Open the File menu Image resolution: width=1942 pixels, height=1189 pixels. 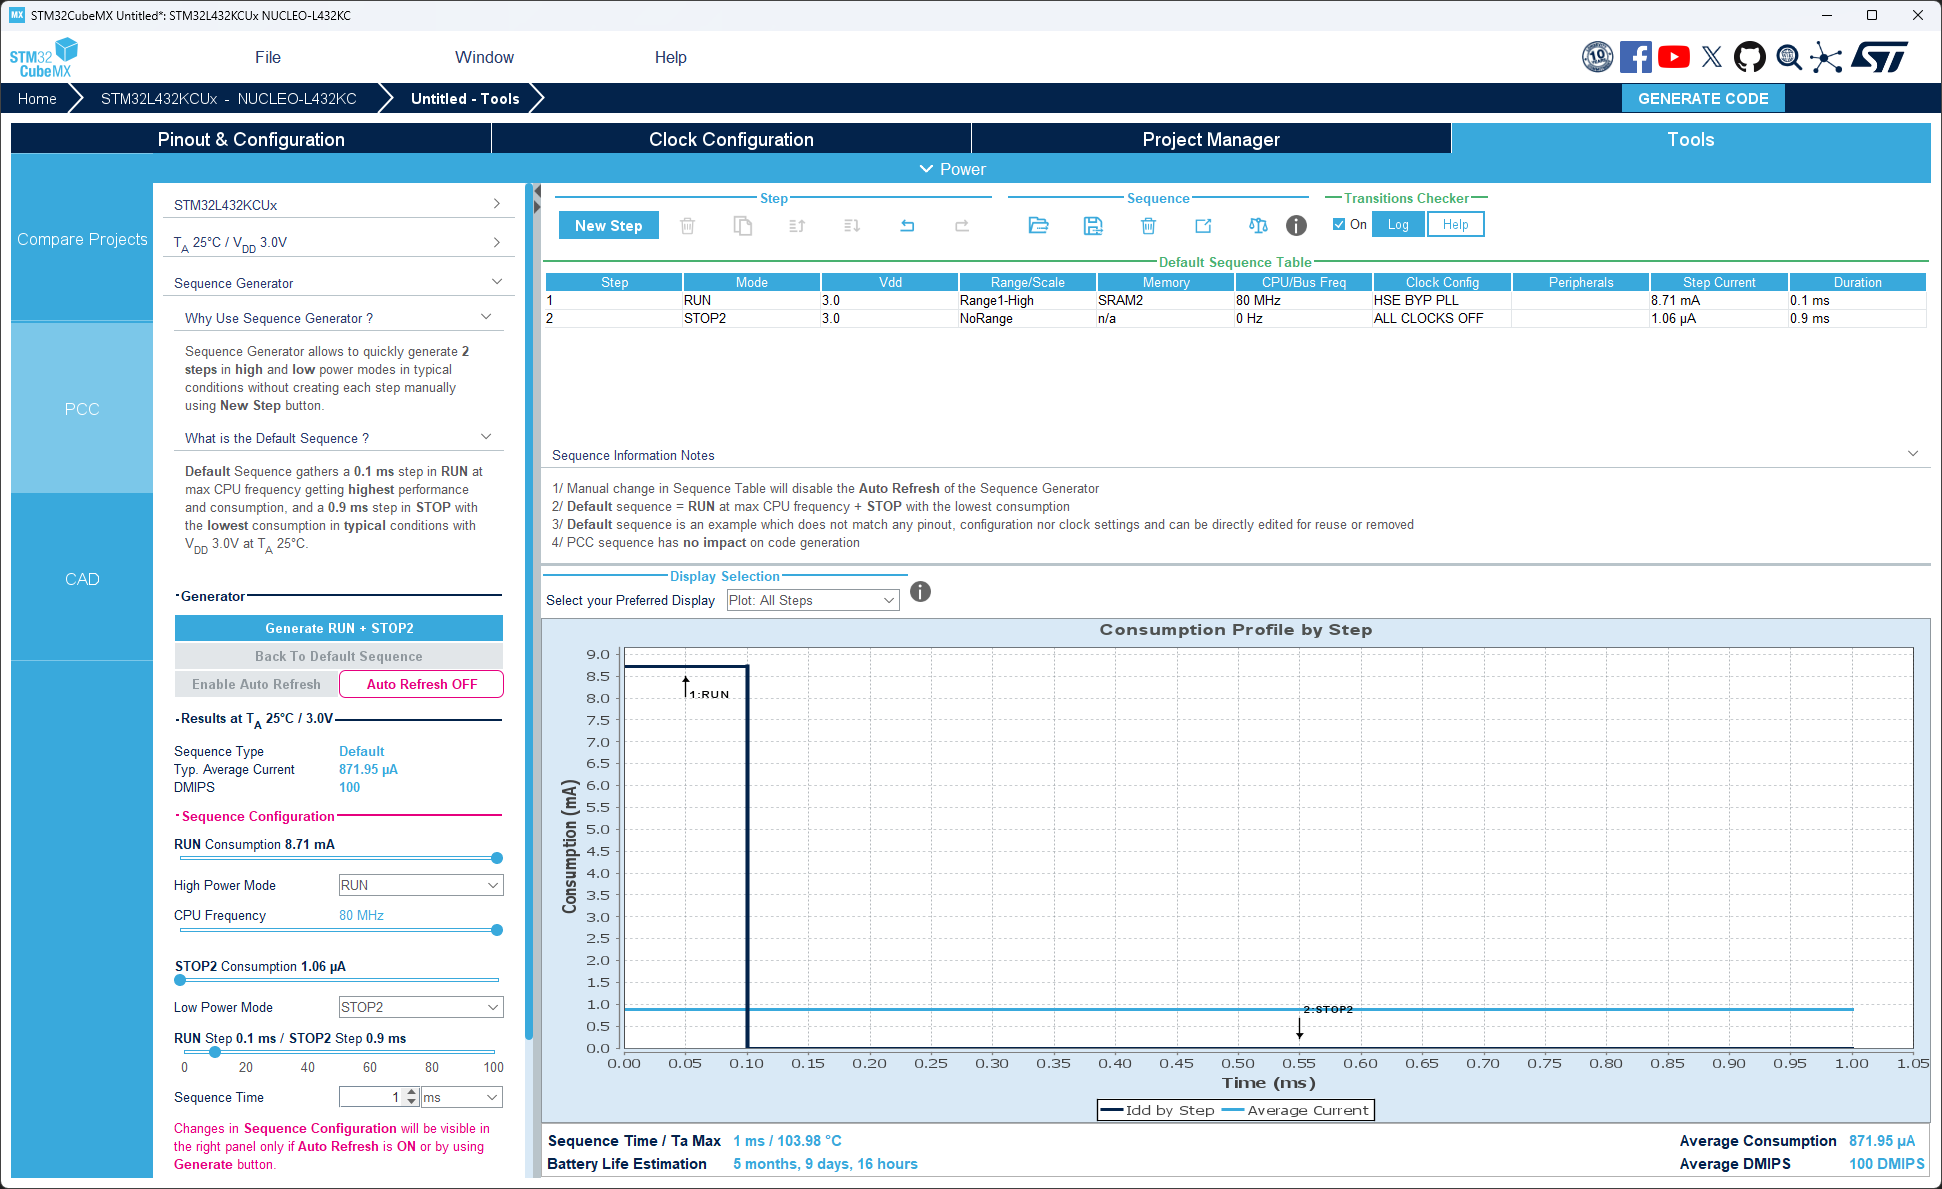268,57
